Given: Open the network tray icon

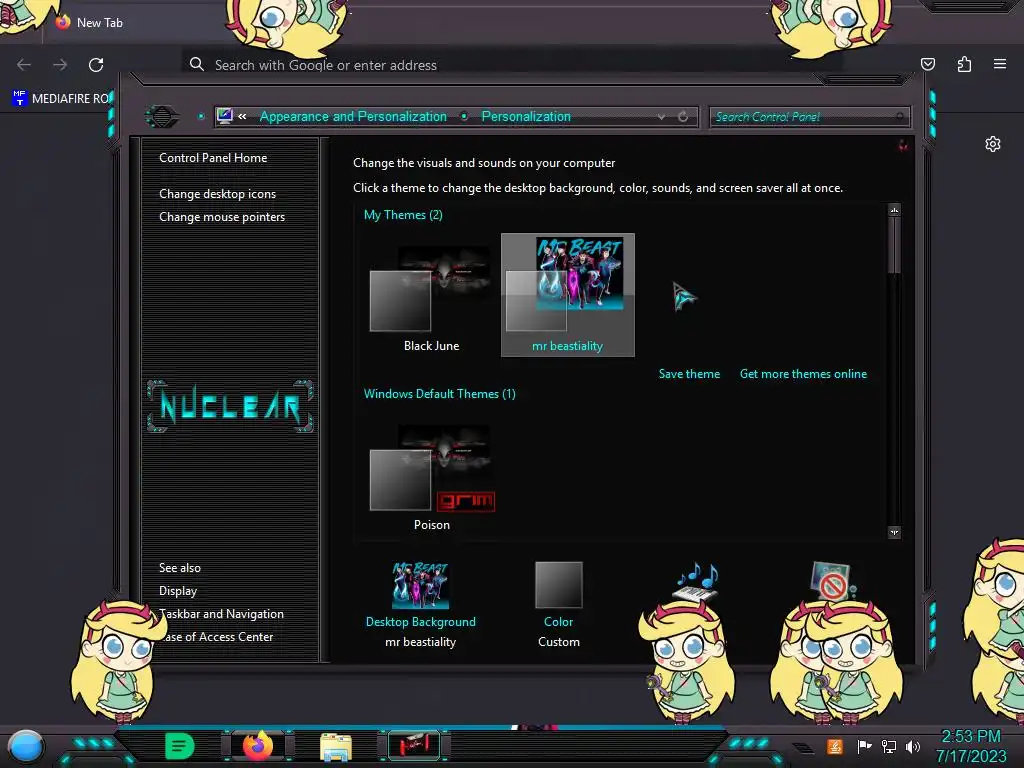Looking at the screenshot, I should pyautogui.click(x=889, y=746).
